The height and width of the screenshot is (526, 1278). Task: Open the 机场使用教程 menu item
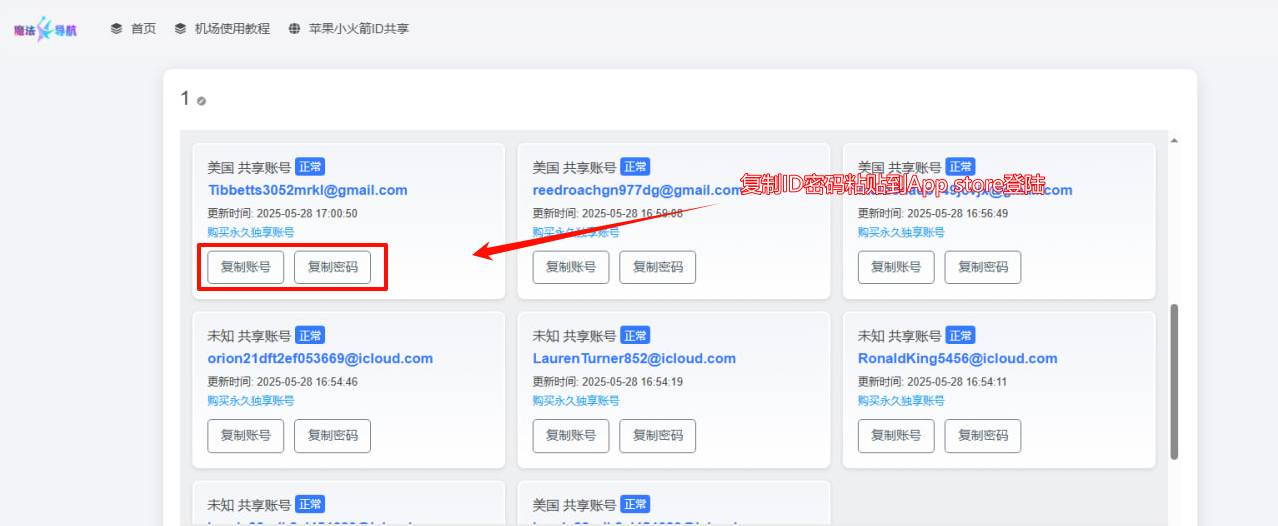(x=232, y=29)
